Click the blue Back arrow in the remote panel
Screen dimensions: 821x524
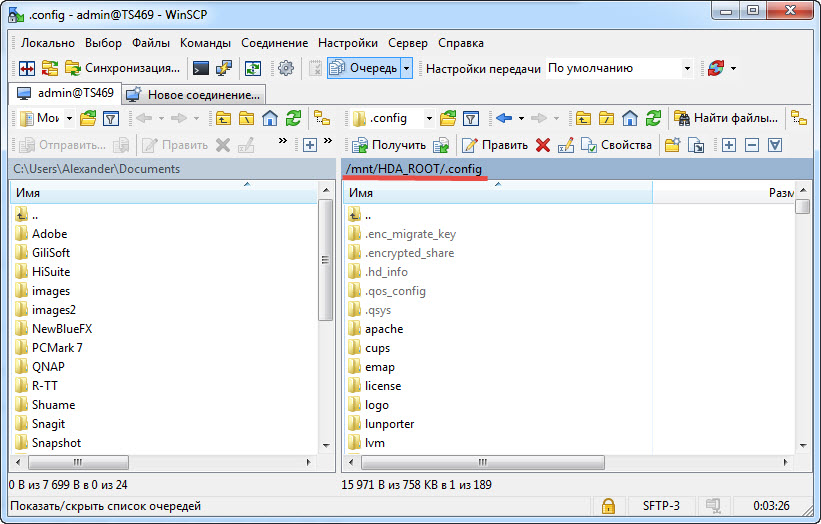504,118
